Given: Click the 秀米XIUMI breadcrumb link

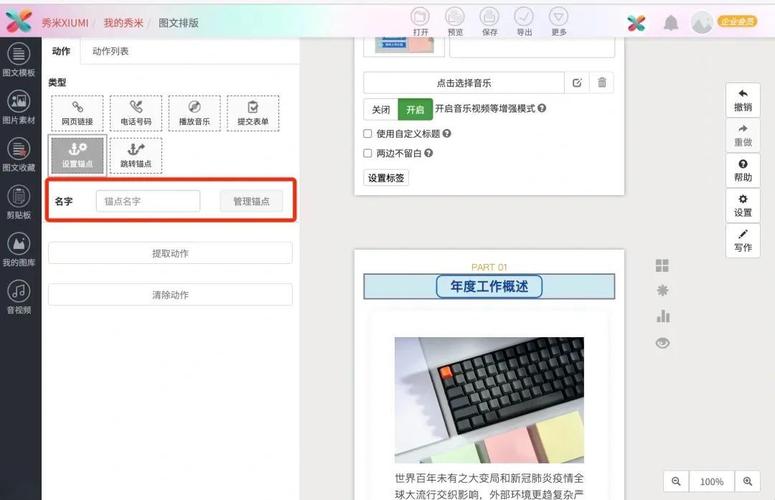Looking at the screenshot, I should coord(65,23).
